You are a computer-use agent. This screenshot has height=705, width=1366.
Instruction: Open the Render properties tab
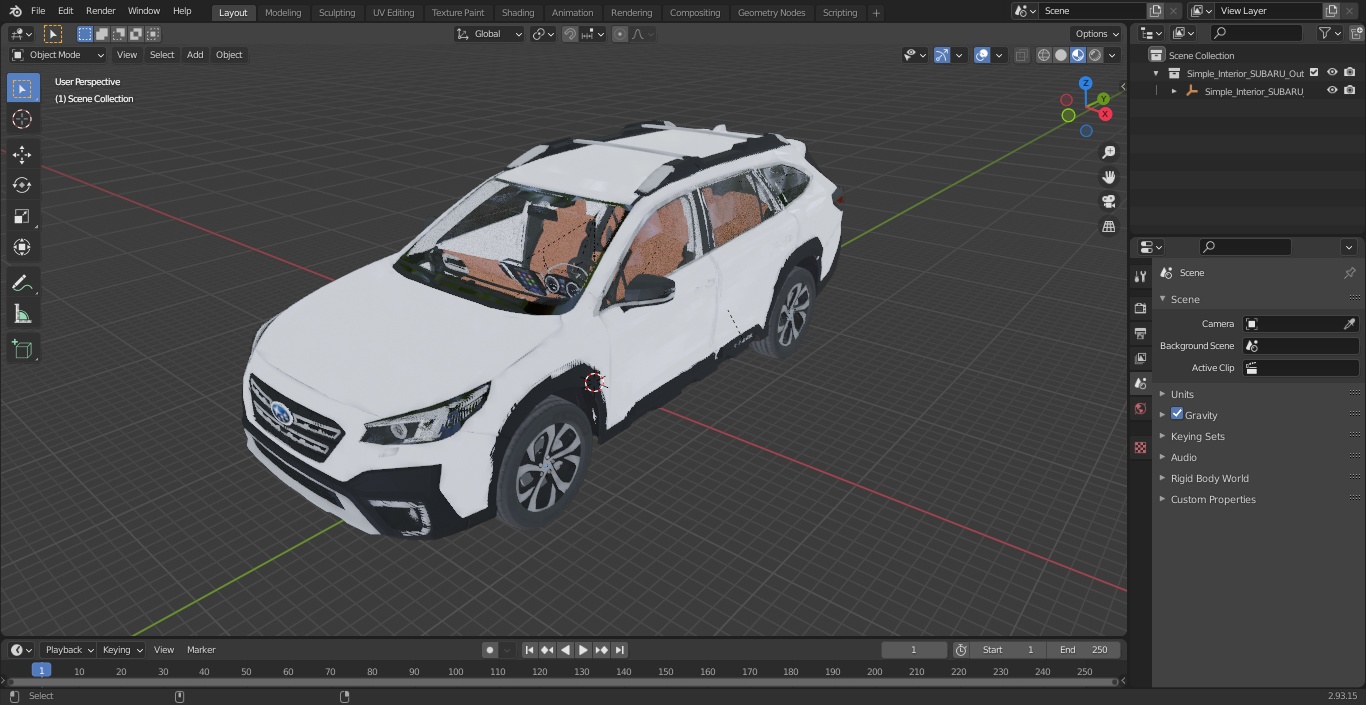tap(1140, 308)
